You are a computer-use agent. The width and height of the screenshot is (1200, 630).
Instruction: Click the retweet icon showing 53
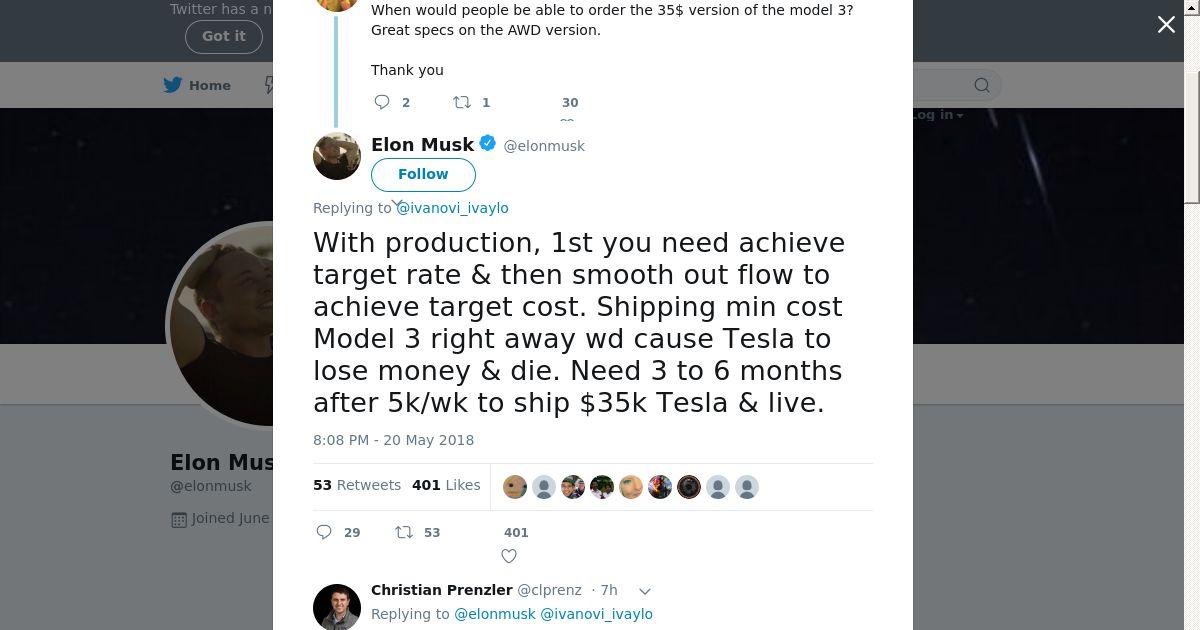pos(404,532)
